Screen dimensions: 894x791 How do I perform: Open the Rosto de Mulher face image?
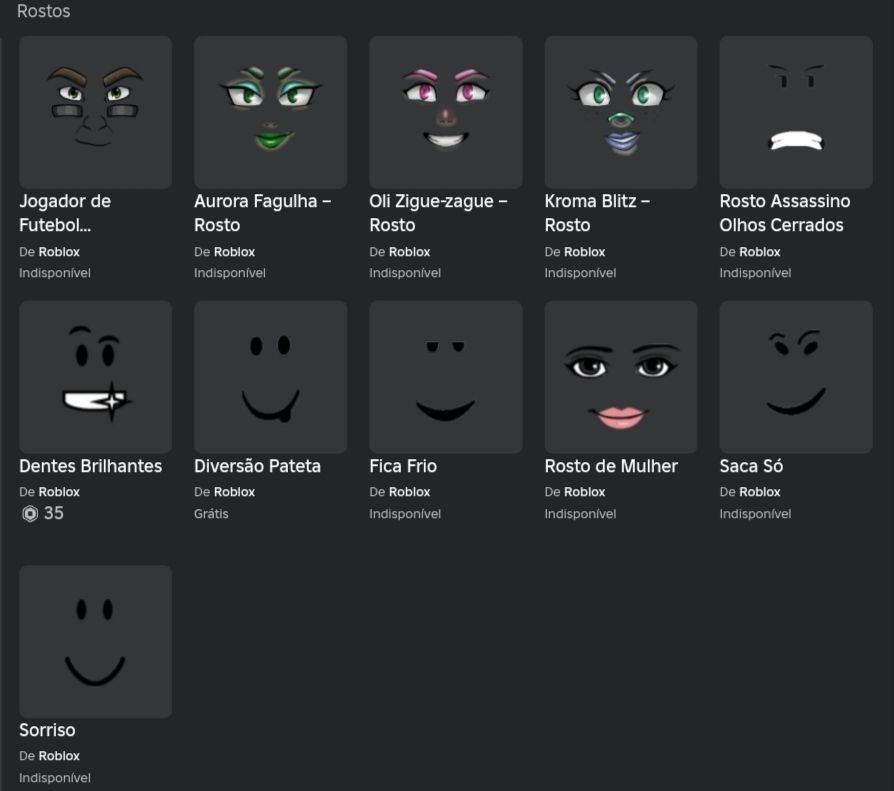point(621,377)
